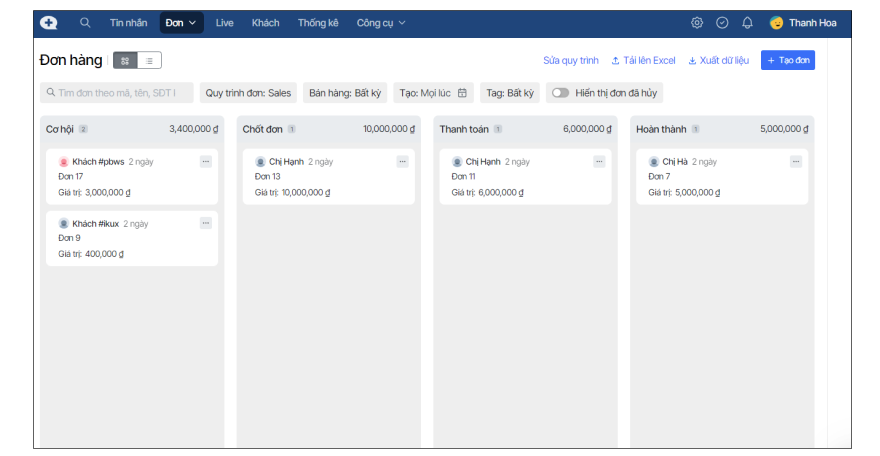This screenshot has height=456, width=880.
Task: Click the checkmark circle tasks icon
Action: click(722, 23)
